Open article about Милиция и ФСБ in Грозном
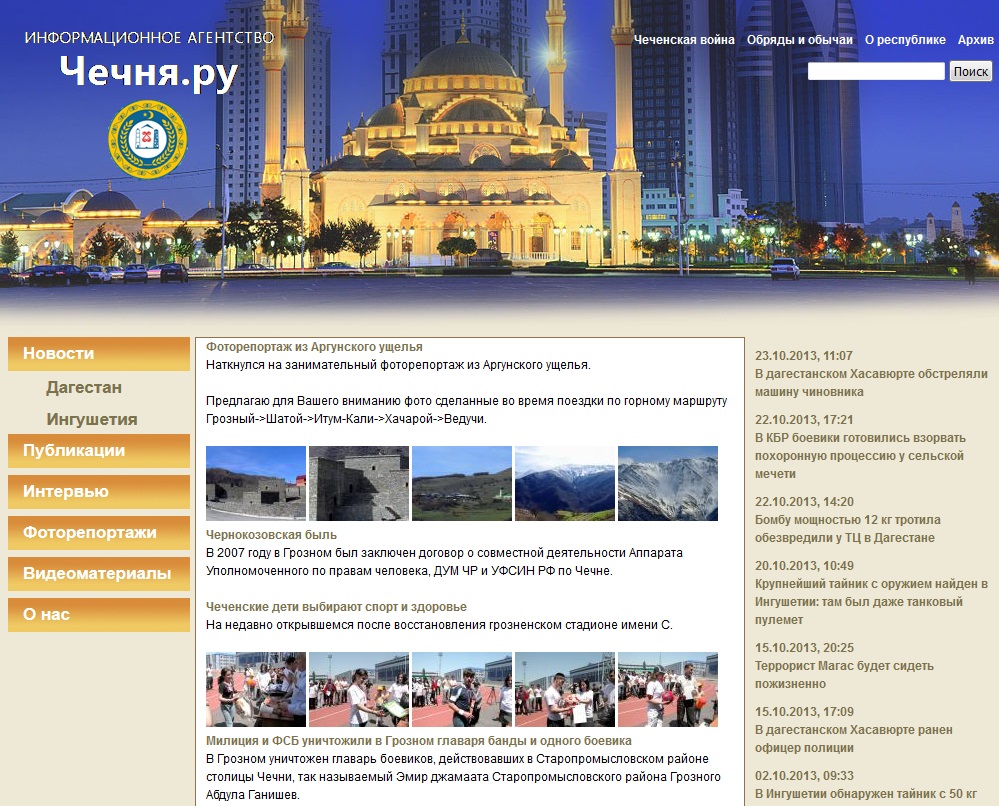Image resolution: width=999 pixels, height=806 pixels. tap(419, 741)
